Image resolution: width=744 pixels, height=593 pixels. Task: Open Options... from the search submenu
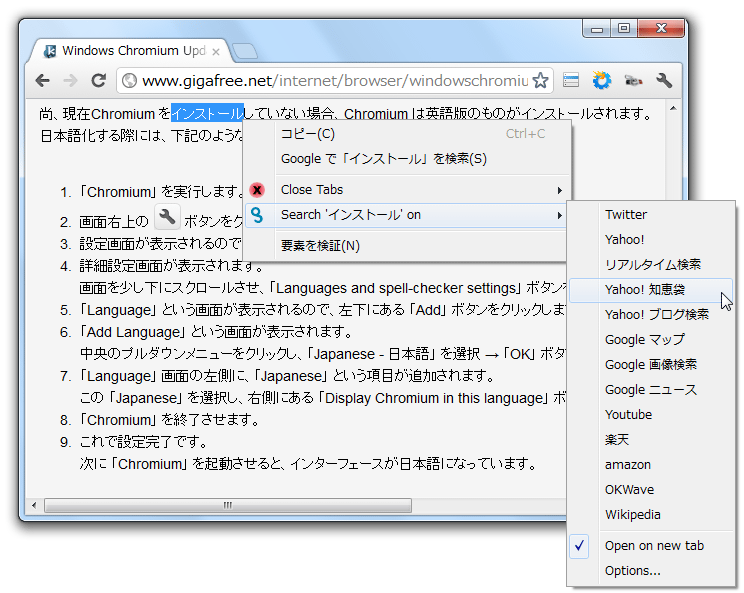[651, 571]
